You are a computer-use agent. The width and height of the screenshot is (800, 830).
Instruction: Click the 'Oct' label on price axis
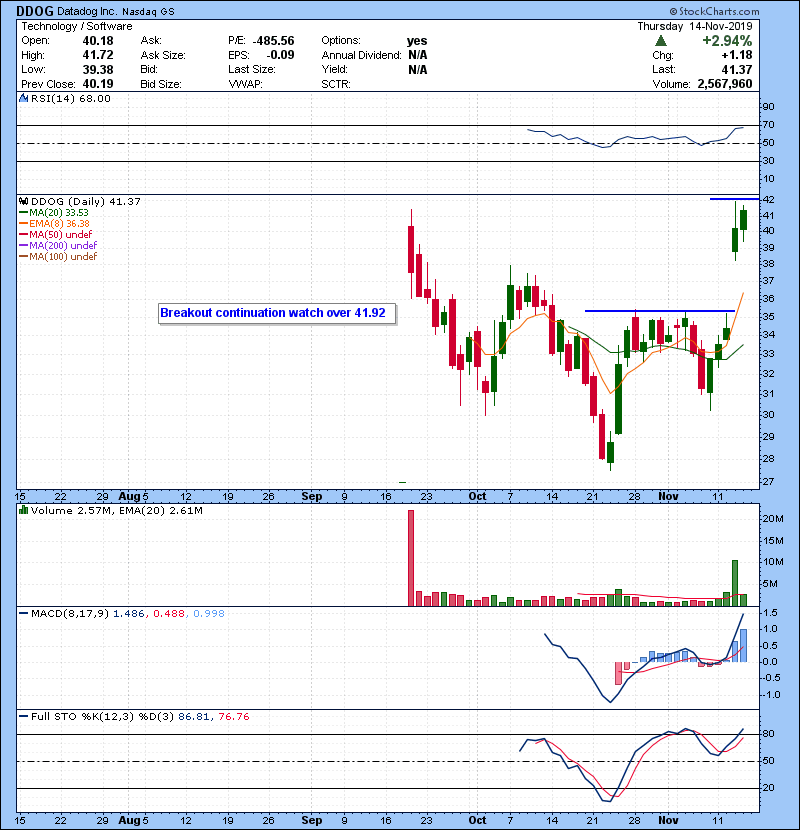click(x=477, y=497)
